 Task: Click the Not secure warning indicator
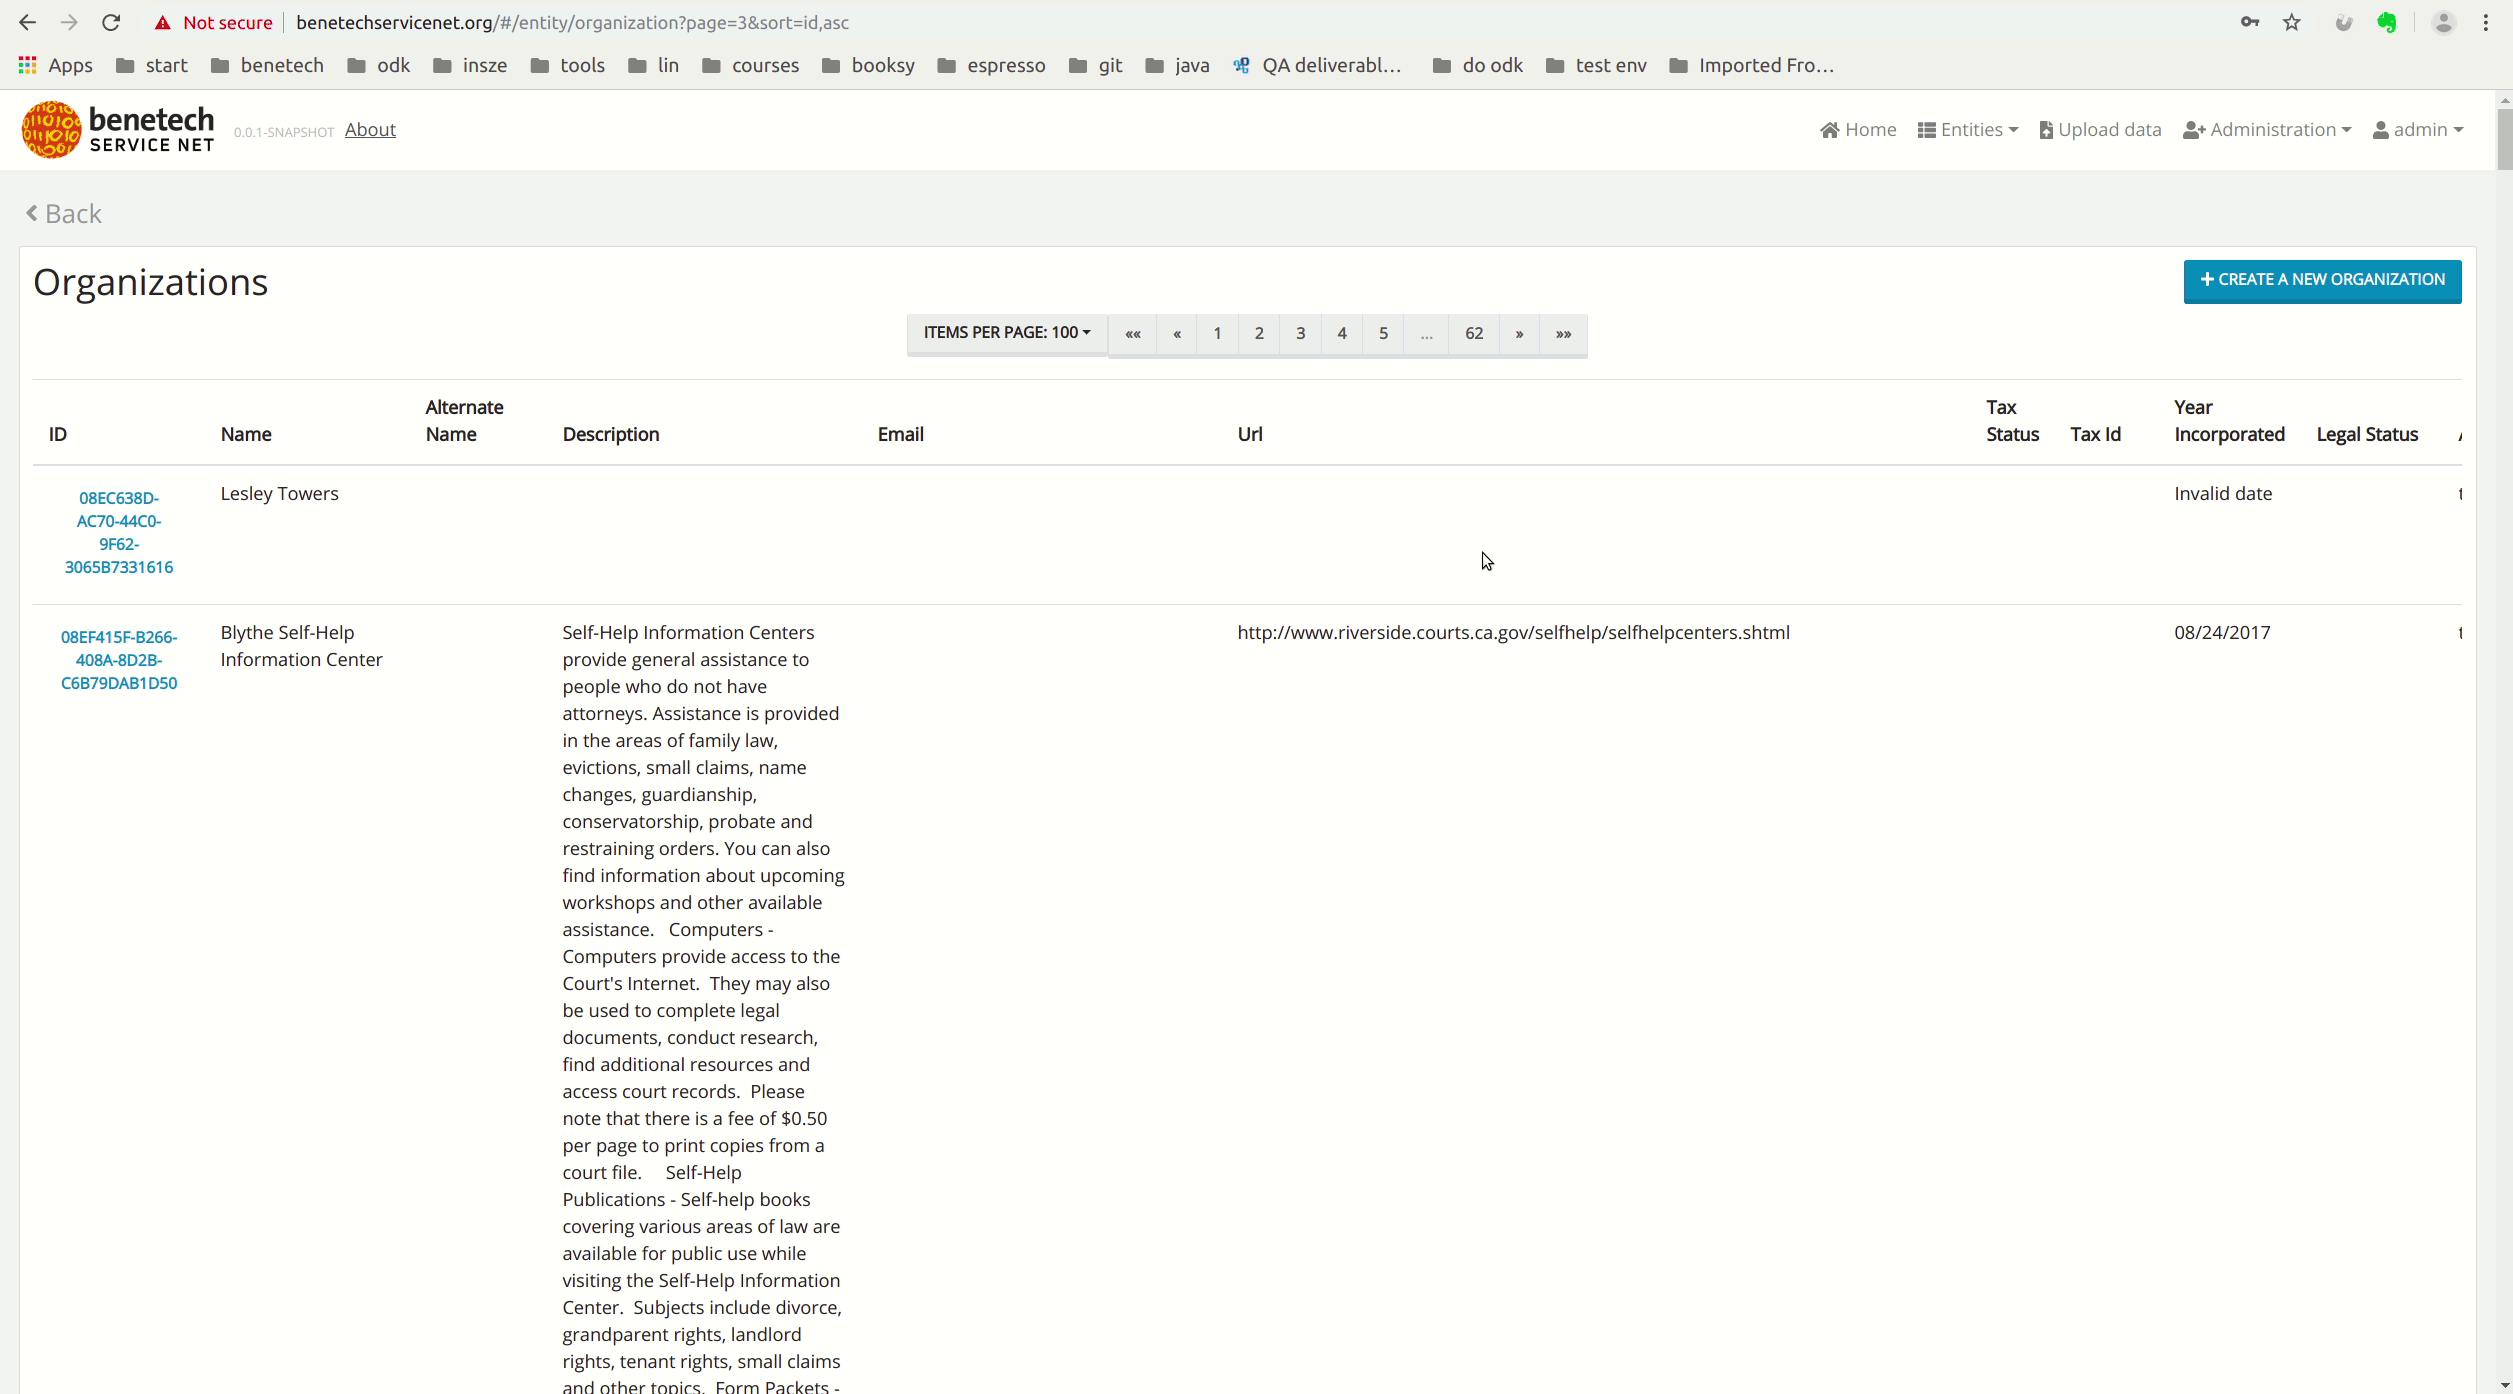coord(213,22)
